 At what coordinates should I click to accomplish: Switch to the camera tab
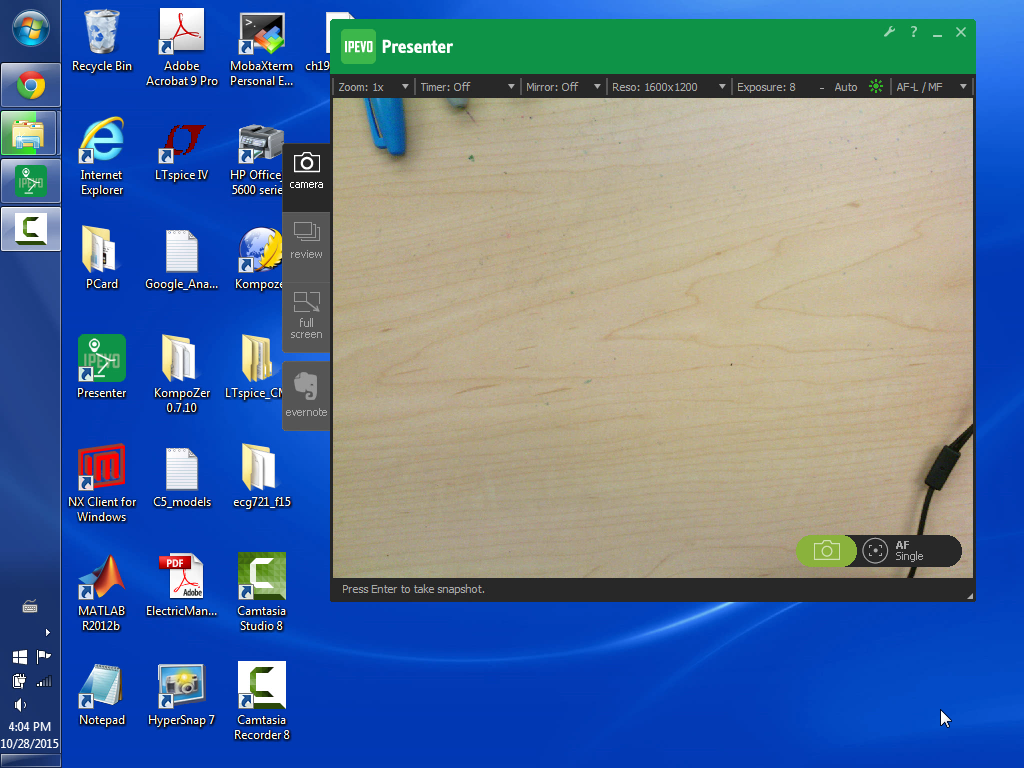click(x=306, y=170)
